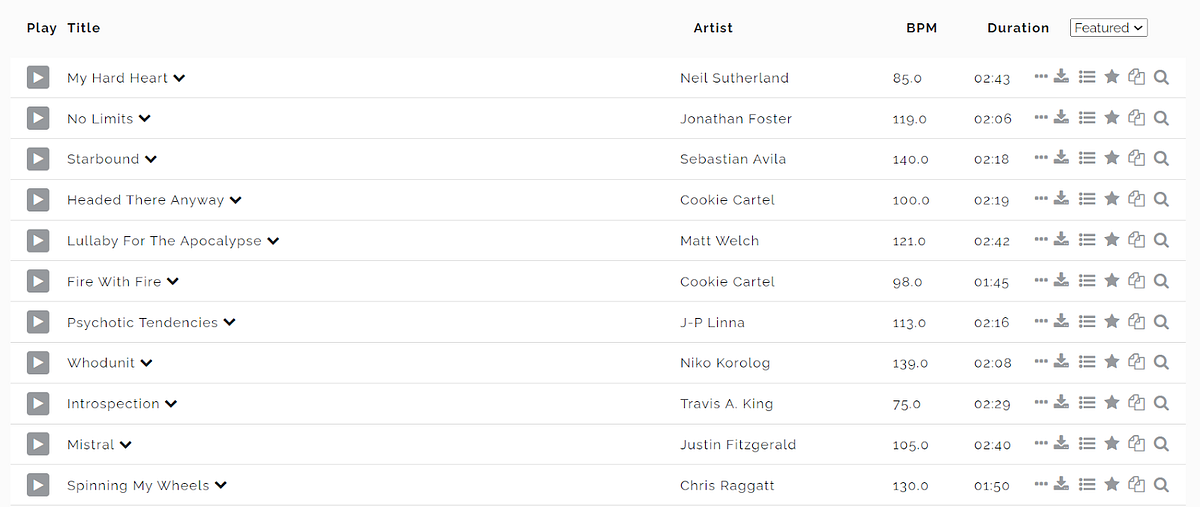1200x507 pixels.
Task: Open more options for Psychotic Tendencies
Action: click(x=1041, y=321)
